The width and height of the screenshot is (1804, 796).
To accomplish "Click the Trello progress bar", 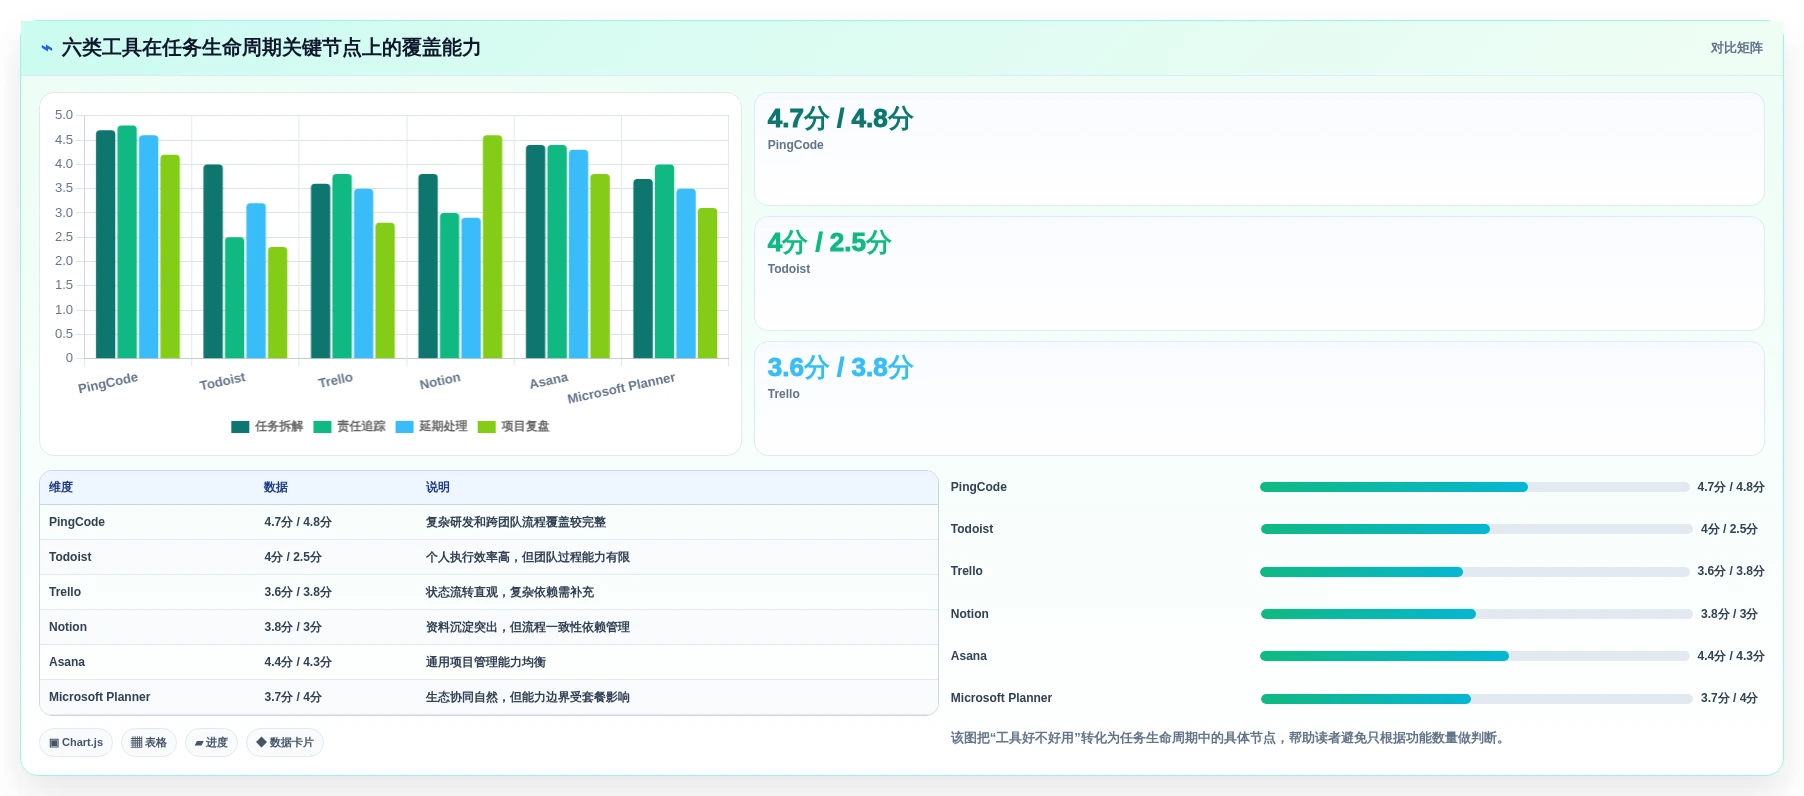I will pyautogui.click(x=1474, y=572).
